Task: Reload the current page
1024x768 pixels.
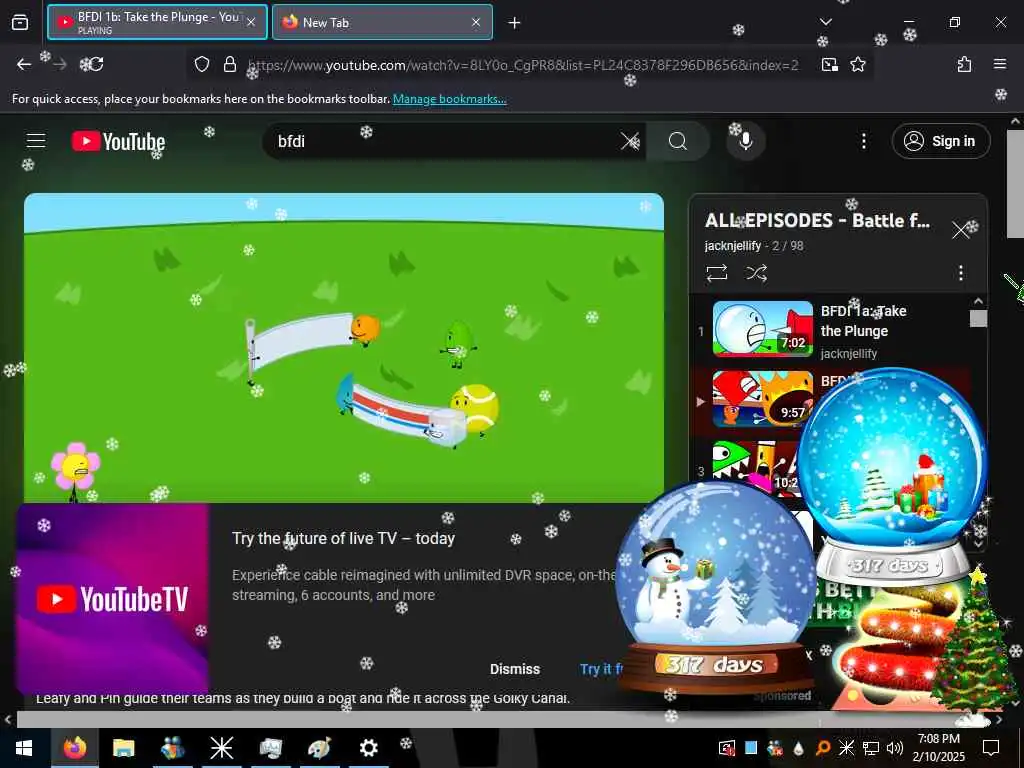Action: click(x=95, y=64)
